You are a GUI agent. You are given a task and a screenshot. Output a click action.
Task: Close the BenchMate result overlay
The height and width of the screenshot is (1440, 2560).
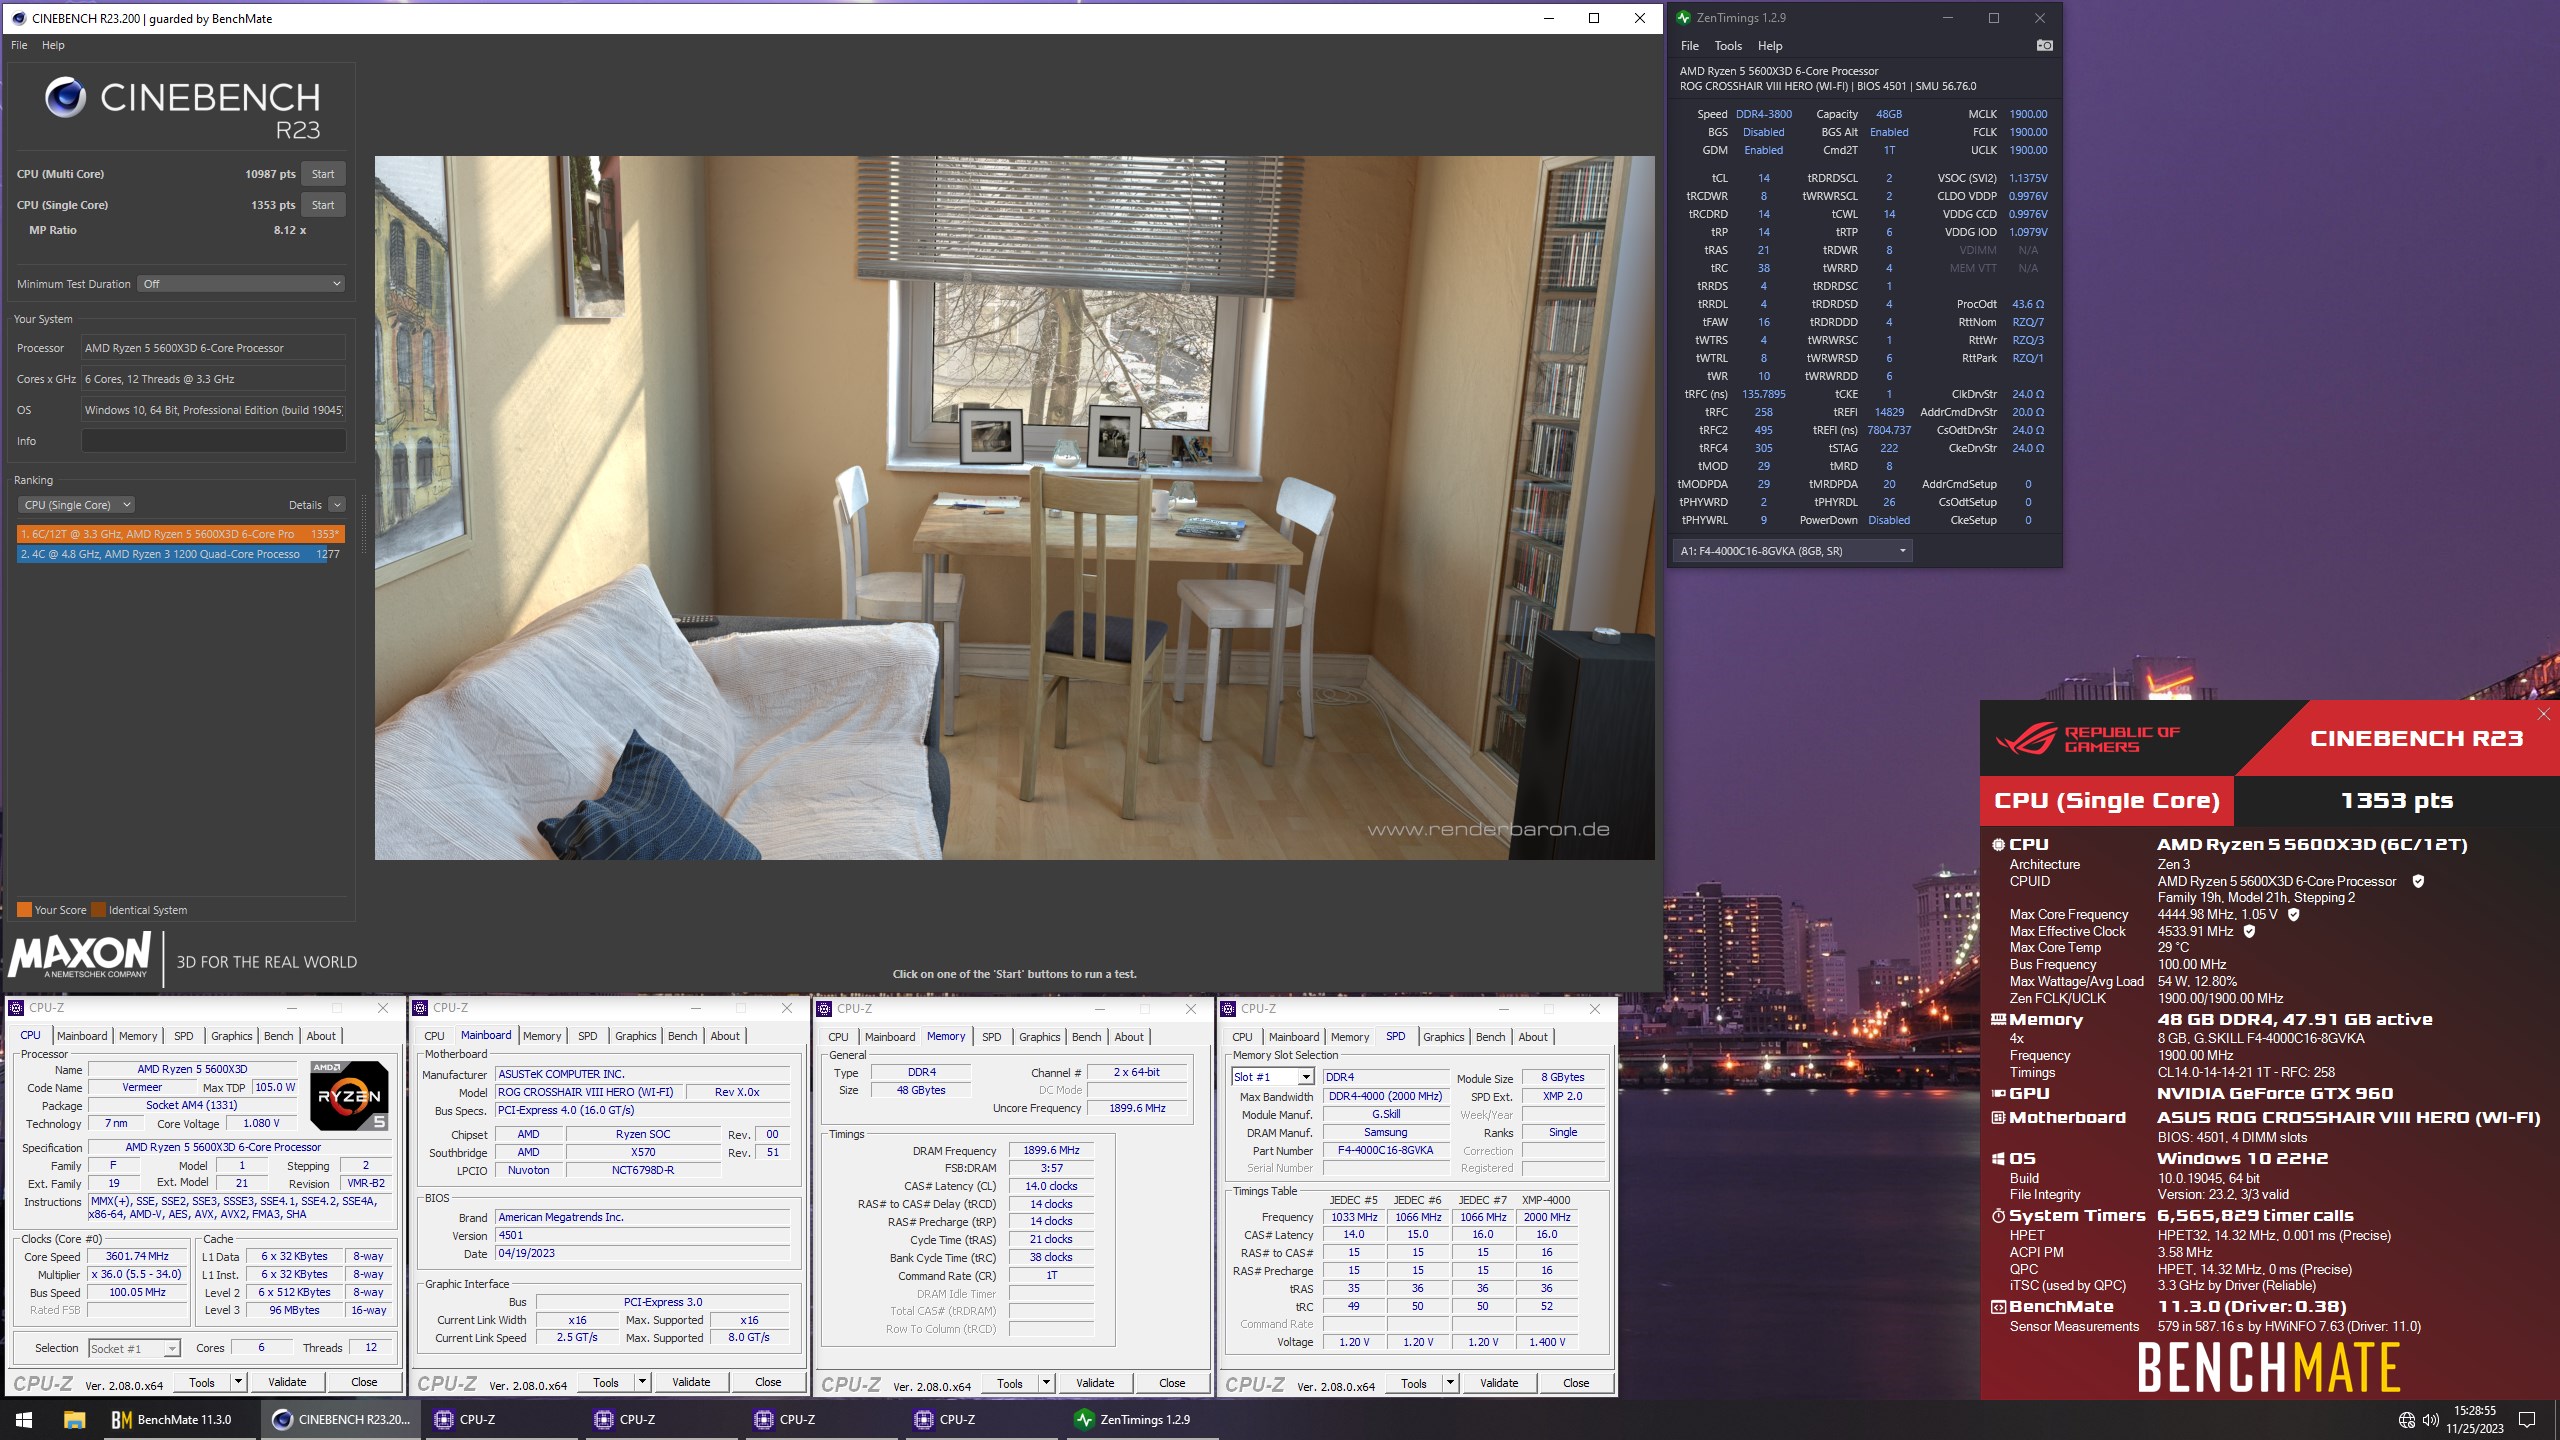click(2544, 713)
